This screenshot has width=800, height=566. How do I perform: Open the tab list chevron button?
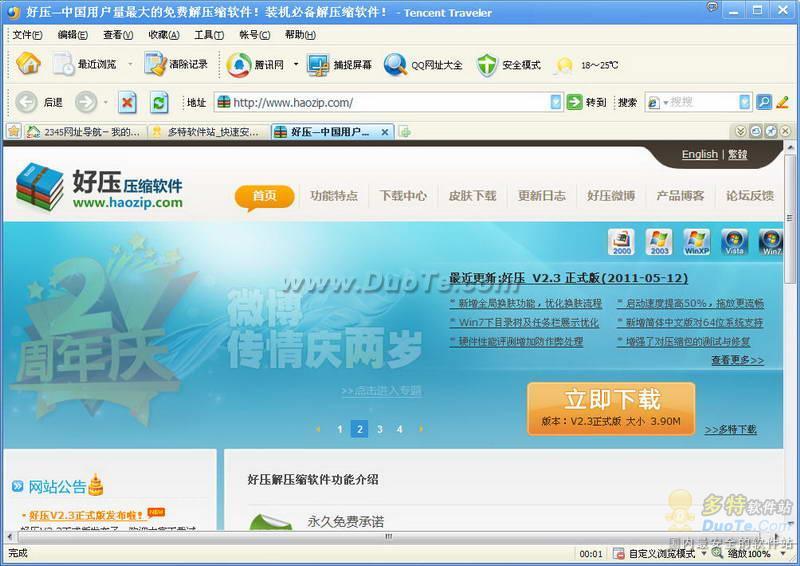[740, 132]
